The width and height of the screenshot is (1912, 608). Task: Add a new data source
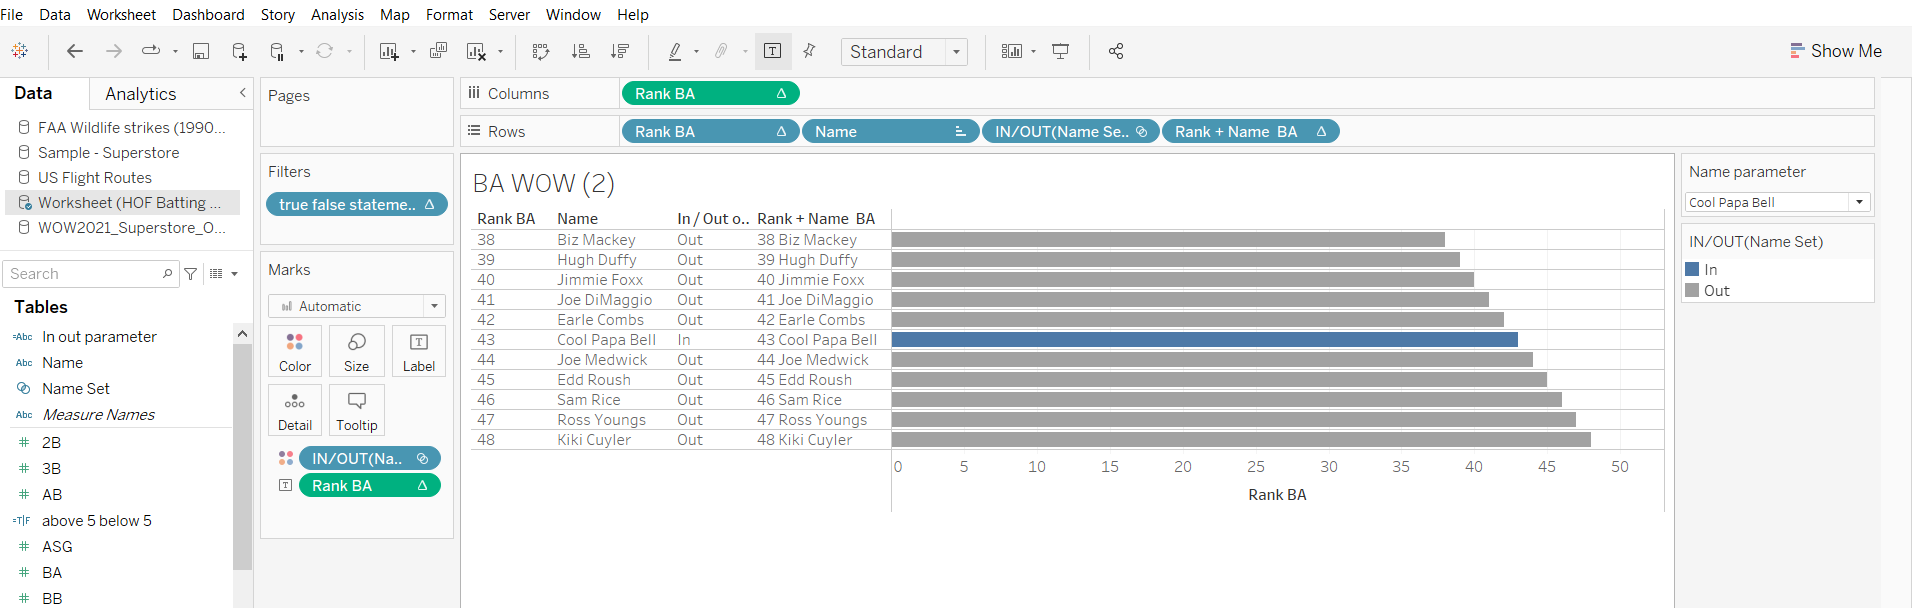pyautogui.click(x=239, y=51)
